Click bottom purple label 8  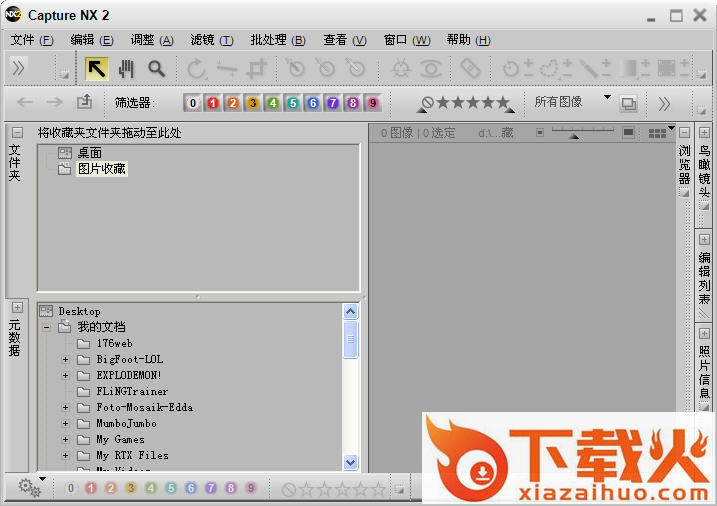tap(231, 488)
